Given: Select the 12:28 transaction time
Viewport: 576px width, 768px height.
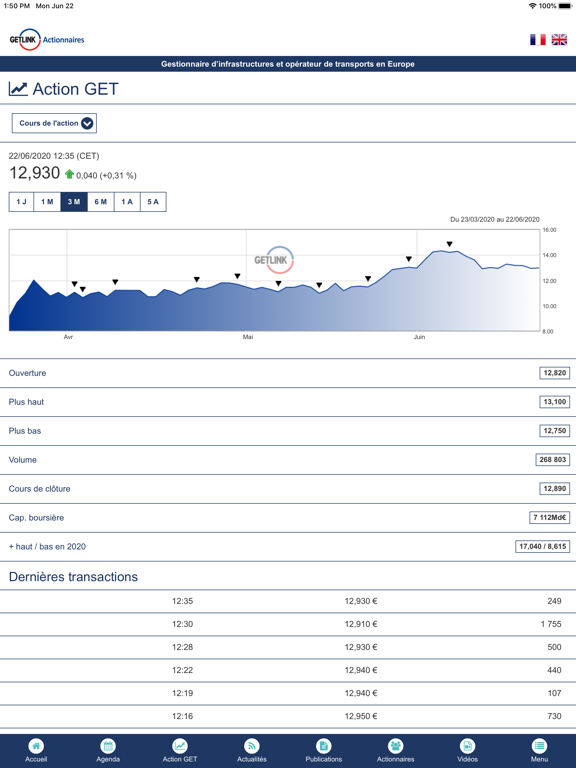Looking at the screenshot, I should pyautogui.click(x=182, y=647).
